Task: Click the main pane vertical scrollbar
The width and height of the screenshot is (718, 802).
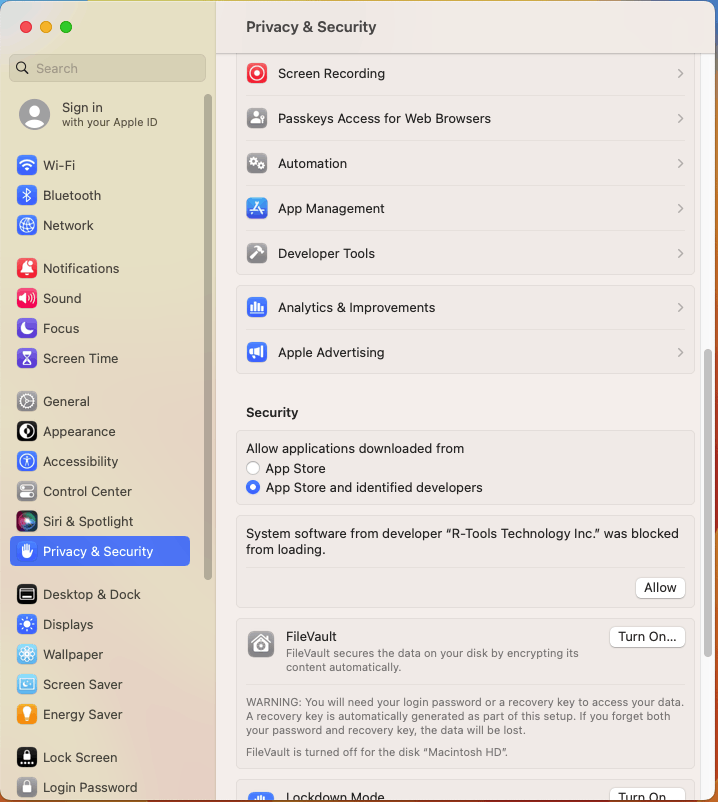Action: click(708, 503)
